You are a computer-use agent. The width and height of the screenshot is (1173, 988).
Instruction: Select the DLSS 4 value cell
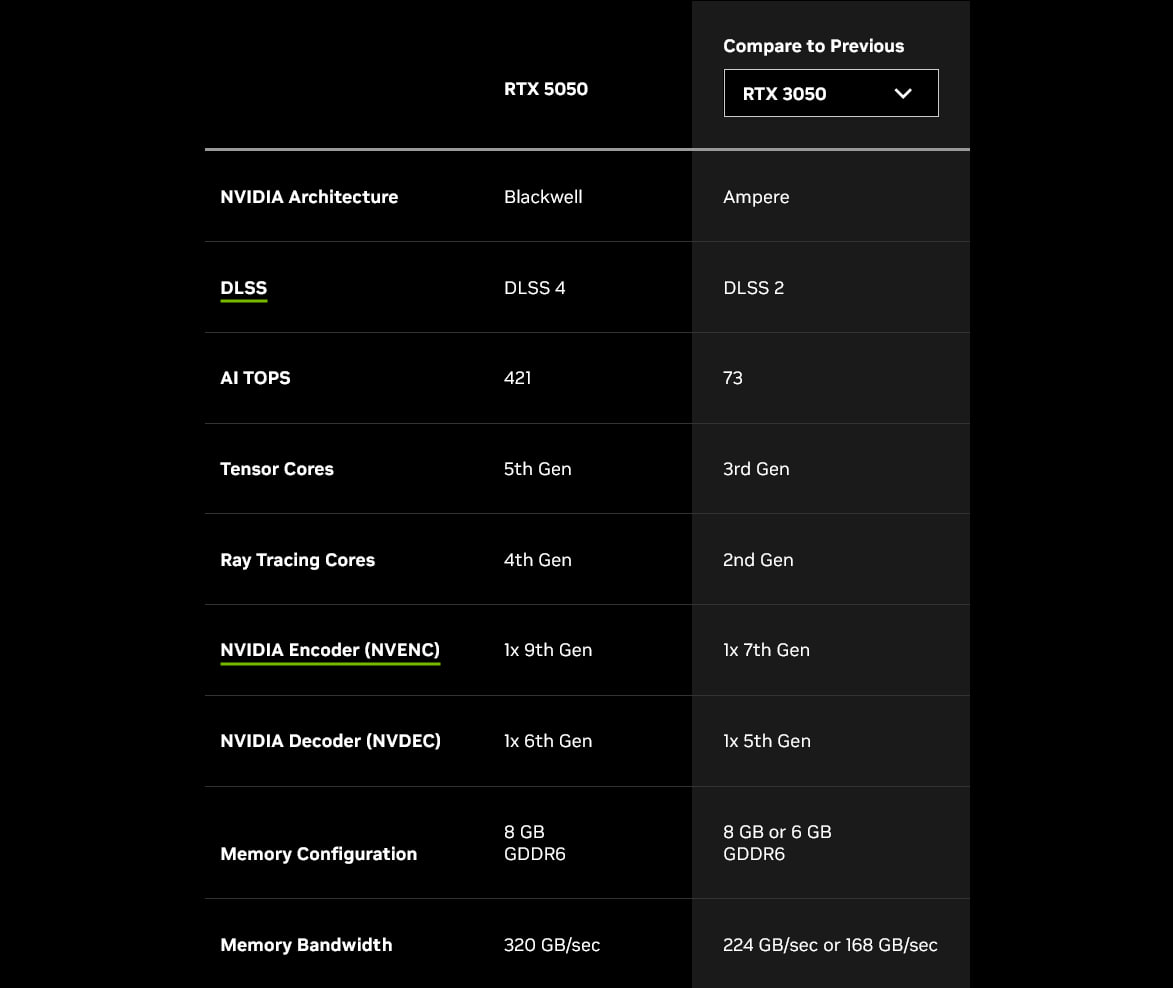(x=534, y=288)
